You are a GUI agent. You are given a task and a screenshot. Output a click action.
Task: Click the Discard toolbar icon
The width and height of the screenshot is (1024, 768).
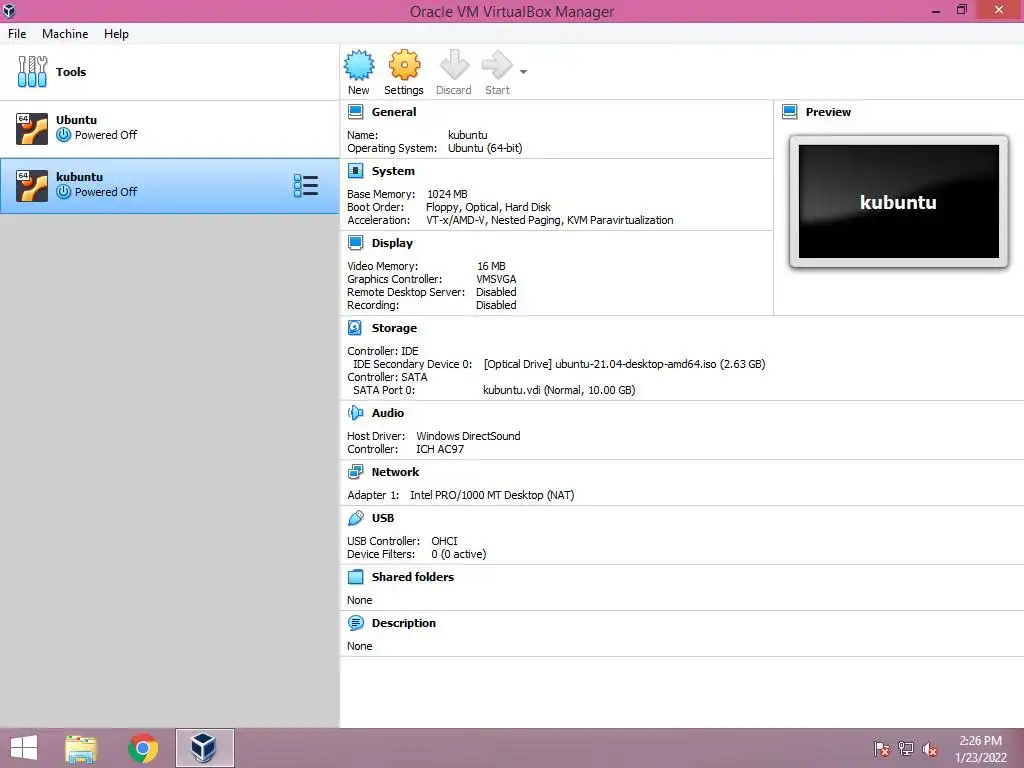click(x=454, y=65)
